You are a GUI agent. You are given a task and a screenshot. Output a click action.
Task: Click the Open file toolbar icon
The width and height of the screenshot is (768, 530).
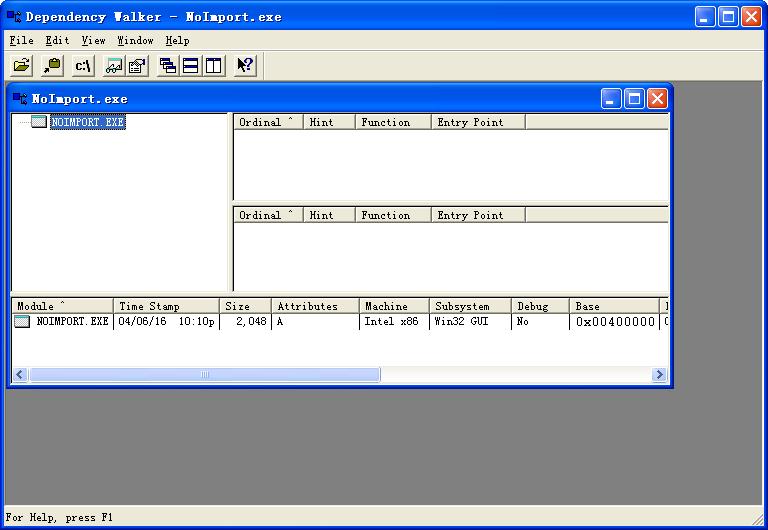point(22,65)
